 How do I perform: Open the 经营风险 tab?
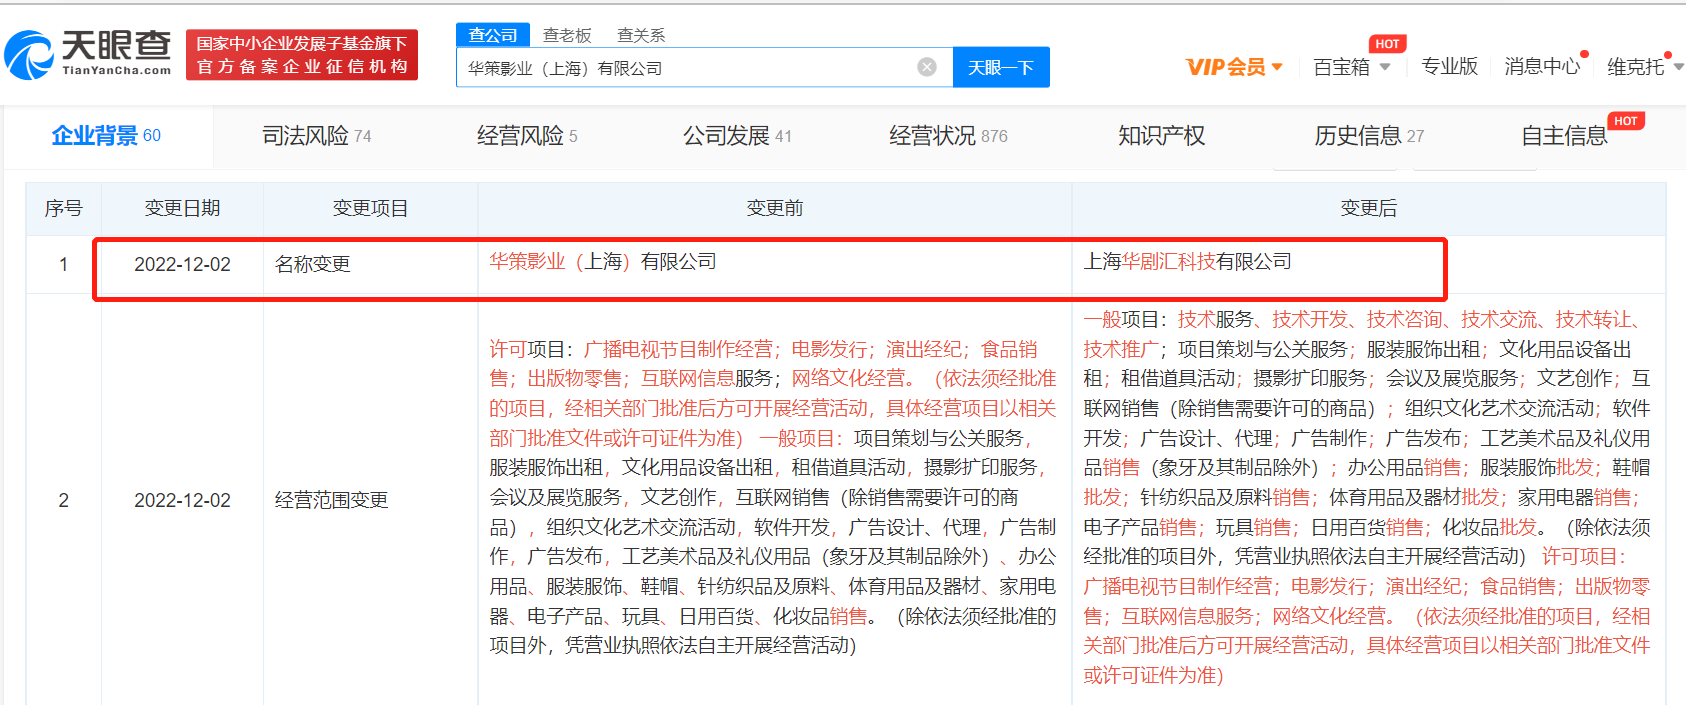[527, 136]
